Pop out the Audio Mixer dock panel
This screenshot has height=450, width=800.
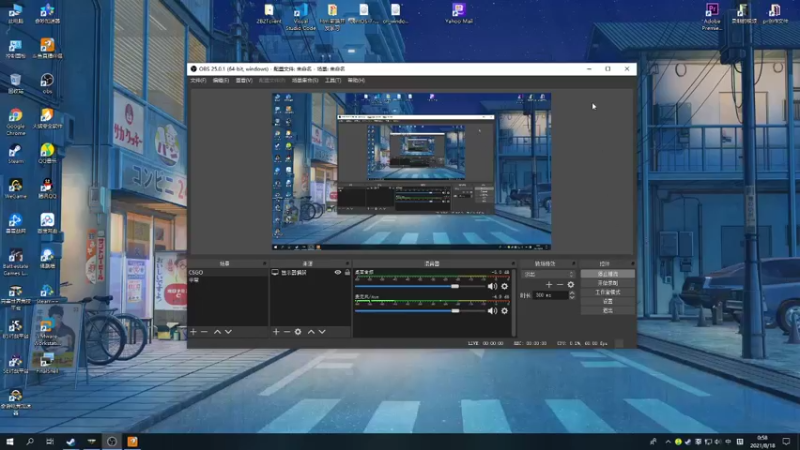point(513,264)
